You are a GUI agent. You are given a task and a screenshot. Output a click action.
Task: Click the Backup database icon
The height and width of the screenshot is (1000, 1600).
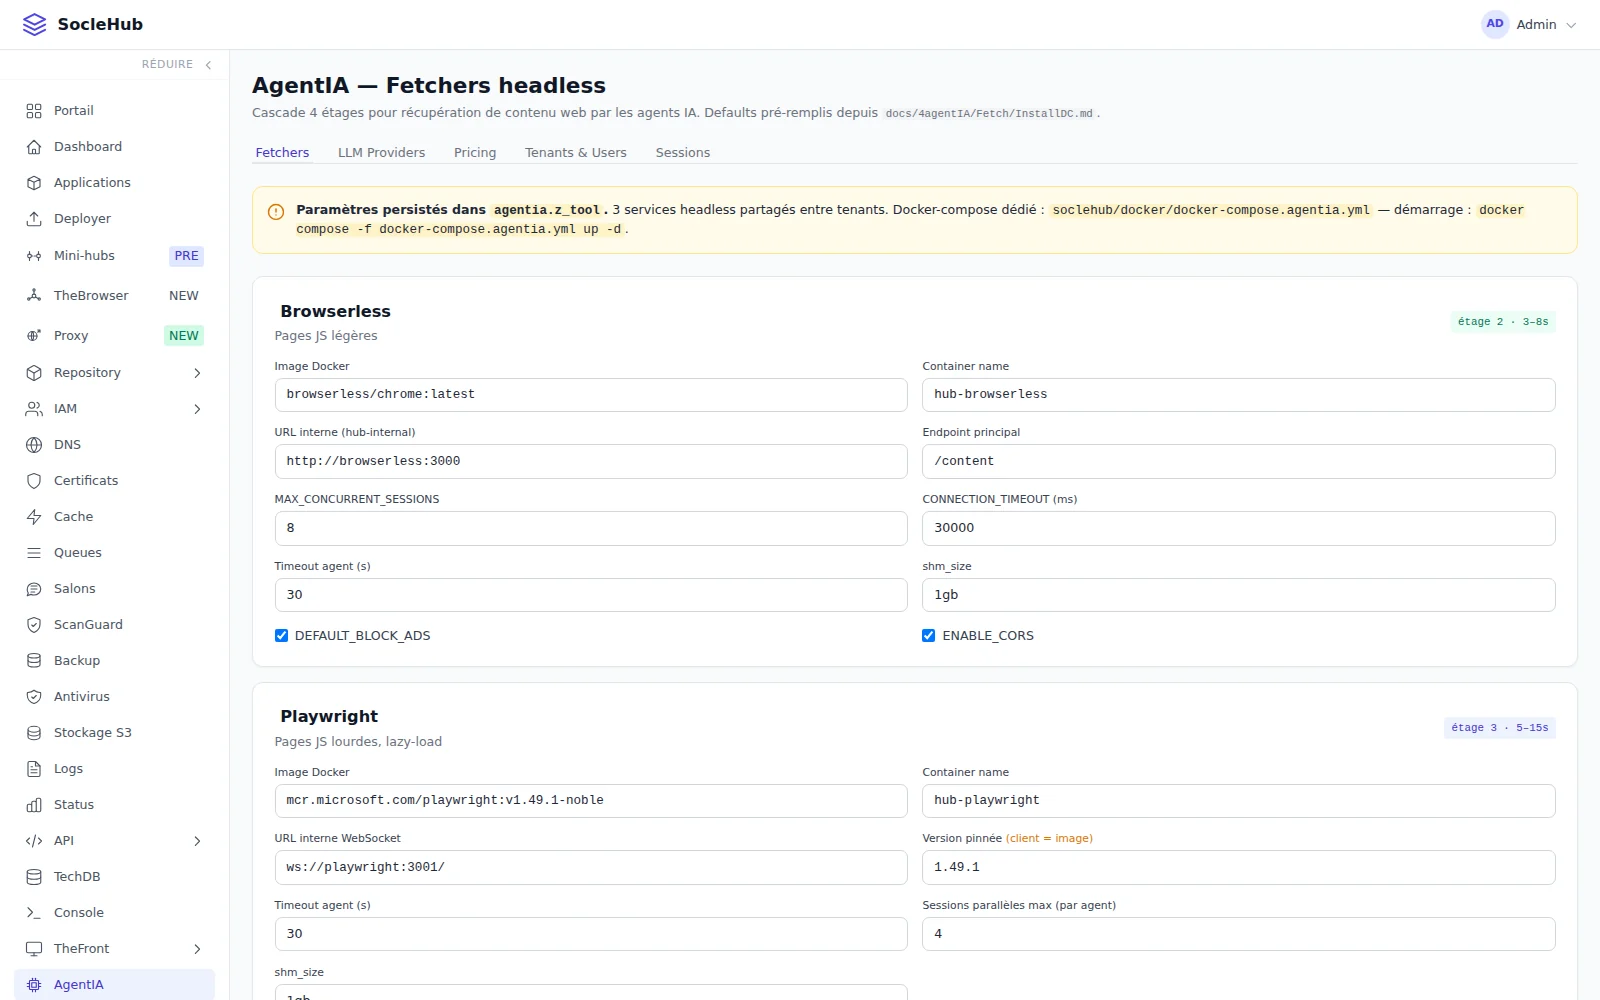[x=34, y=661]
